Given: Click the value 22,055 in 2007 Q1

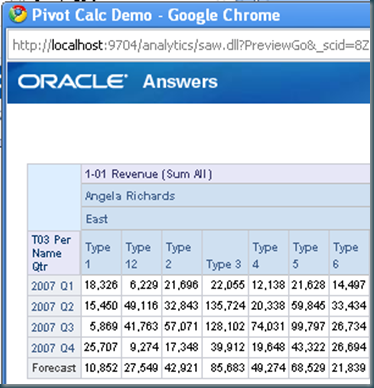Looking at the screenshot, I should coord(228,285).
